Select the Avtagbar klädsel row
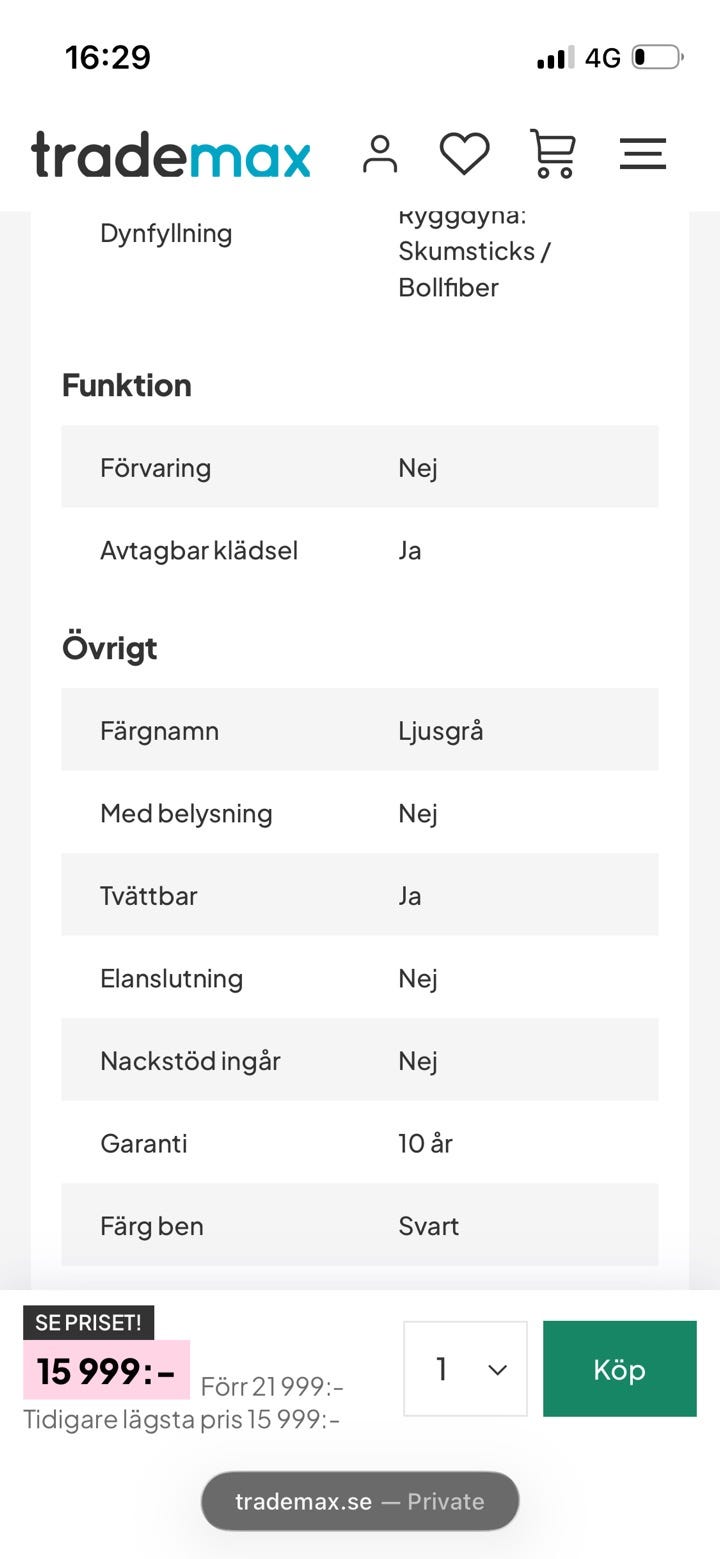 click(360, 550)
